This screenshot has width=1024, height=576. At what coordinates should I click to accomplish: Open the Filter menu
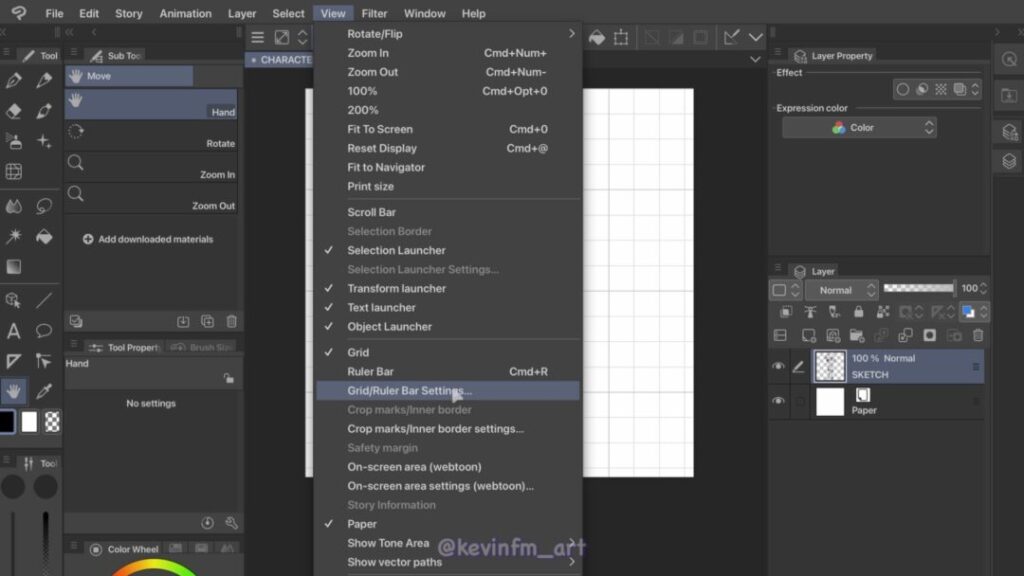(374, 13)
